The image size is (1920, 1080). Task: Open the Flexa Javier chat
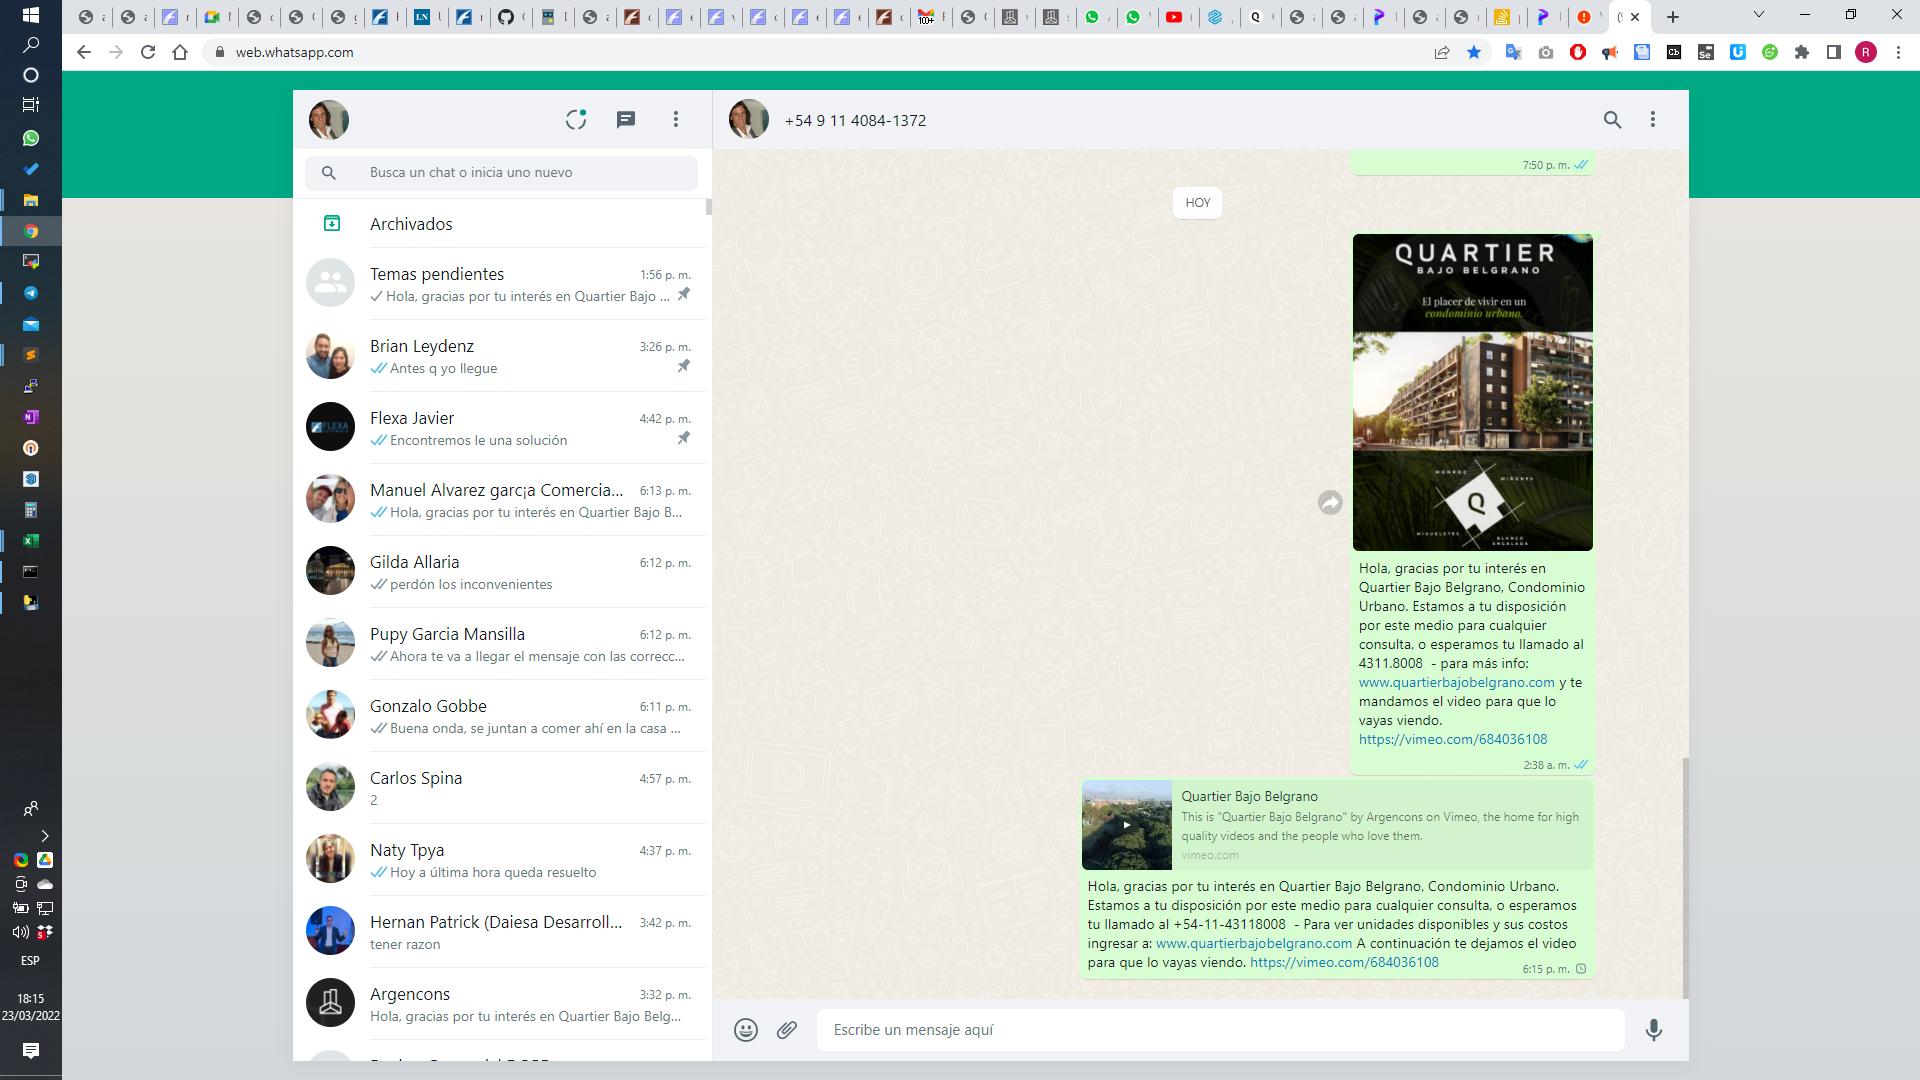500,428
